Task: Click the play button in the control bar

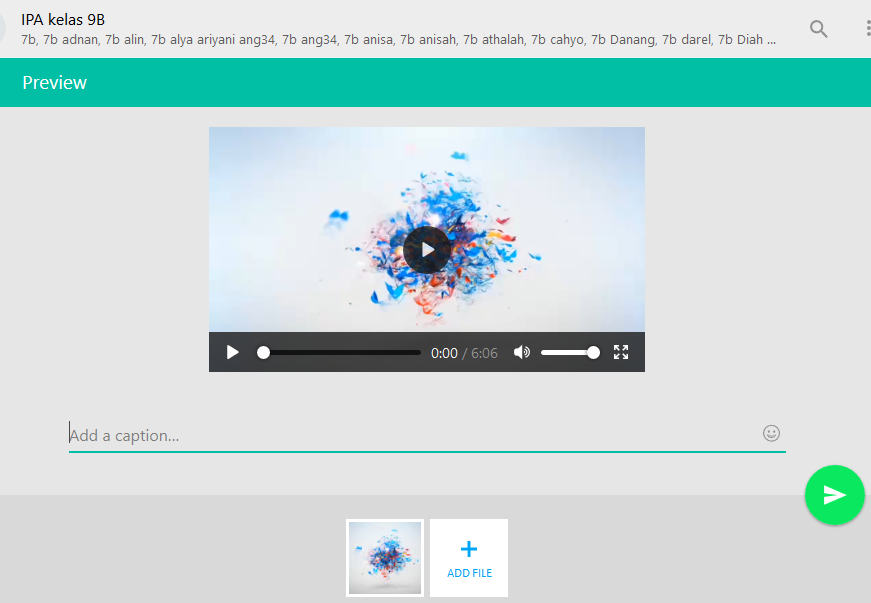Action: (232, 352)
